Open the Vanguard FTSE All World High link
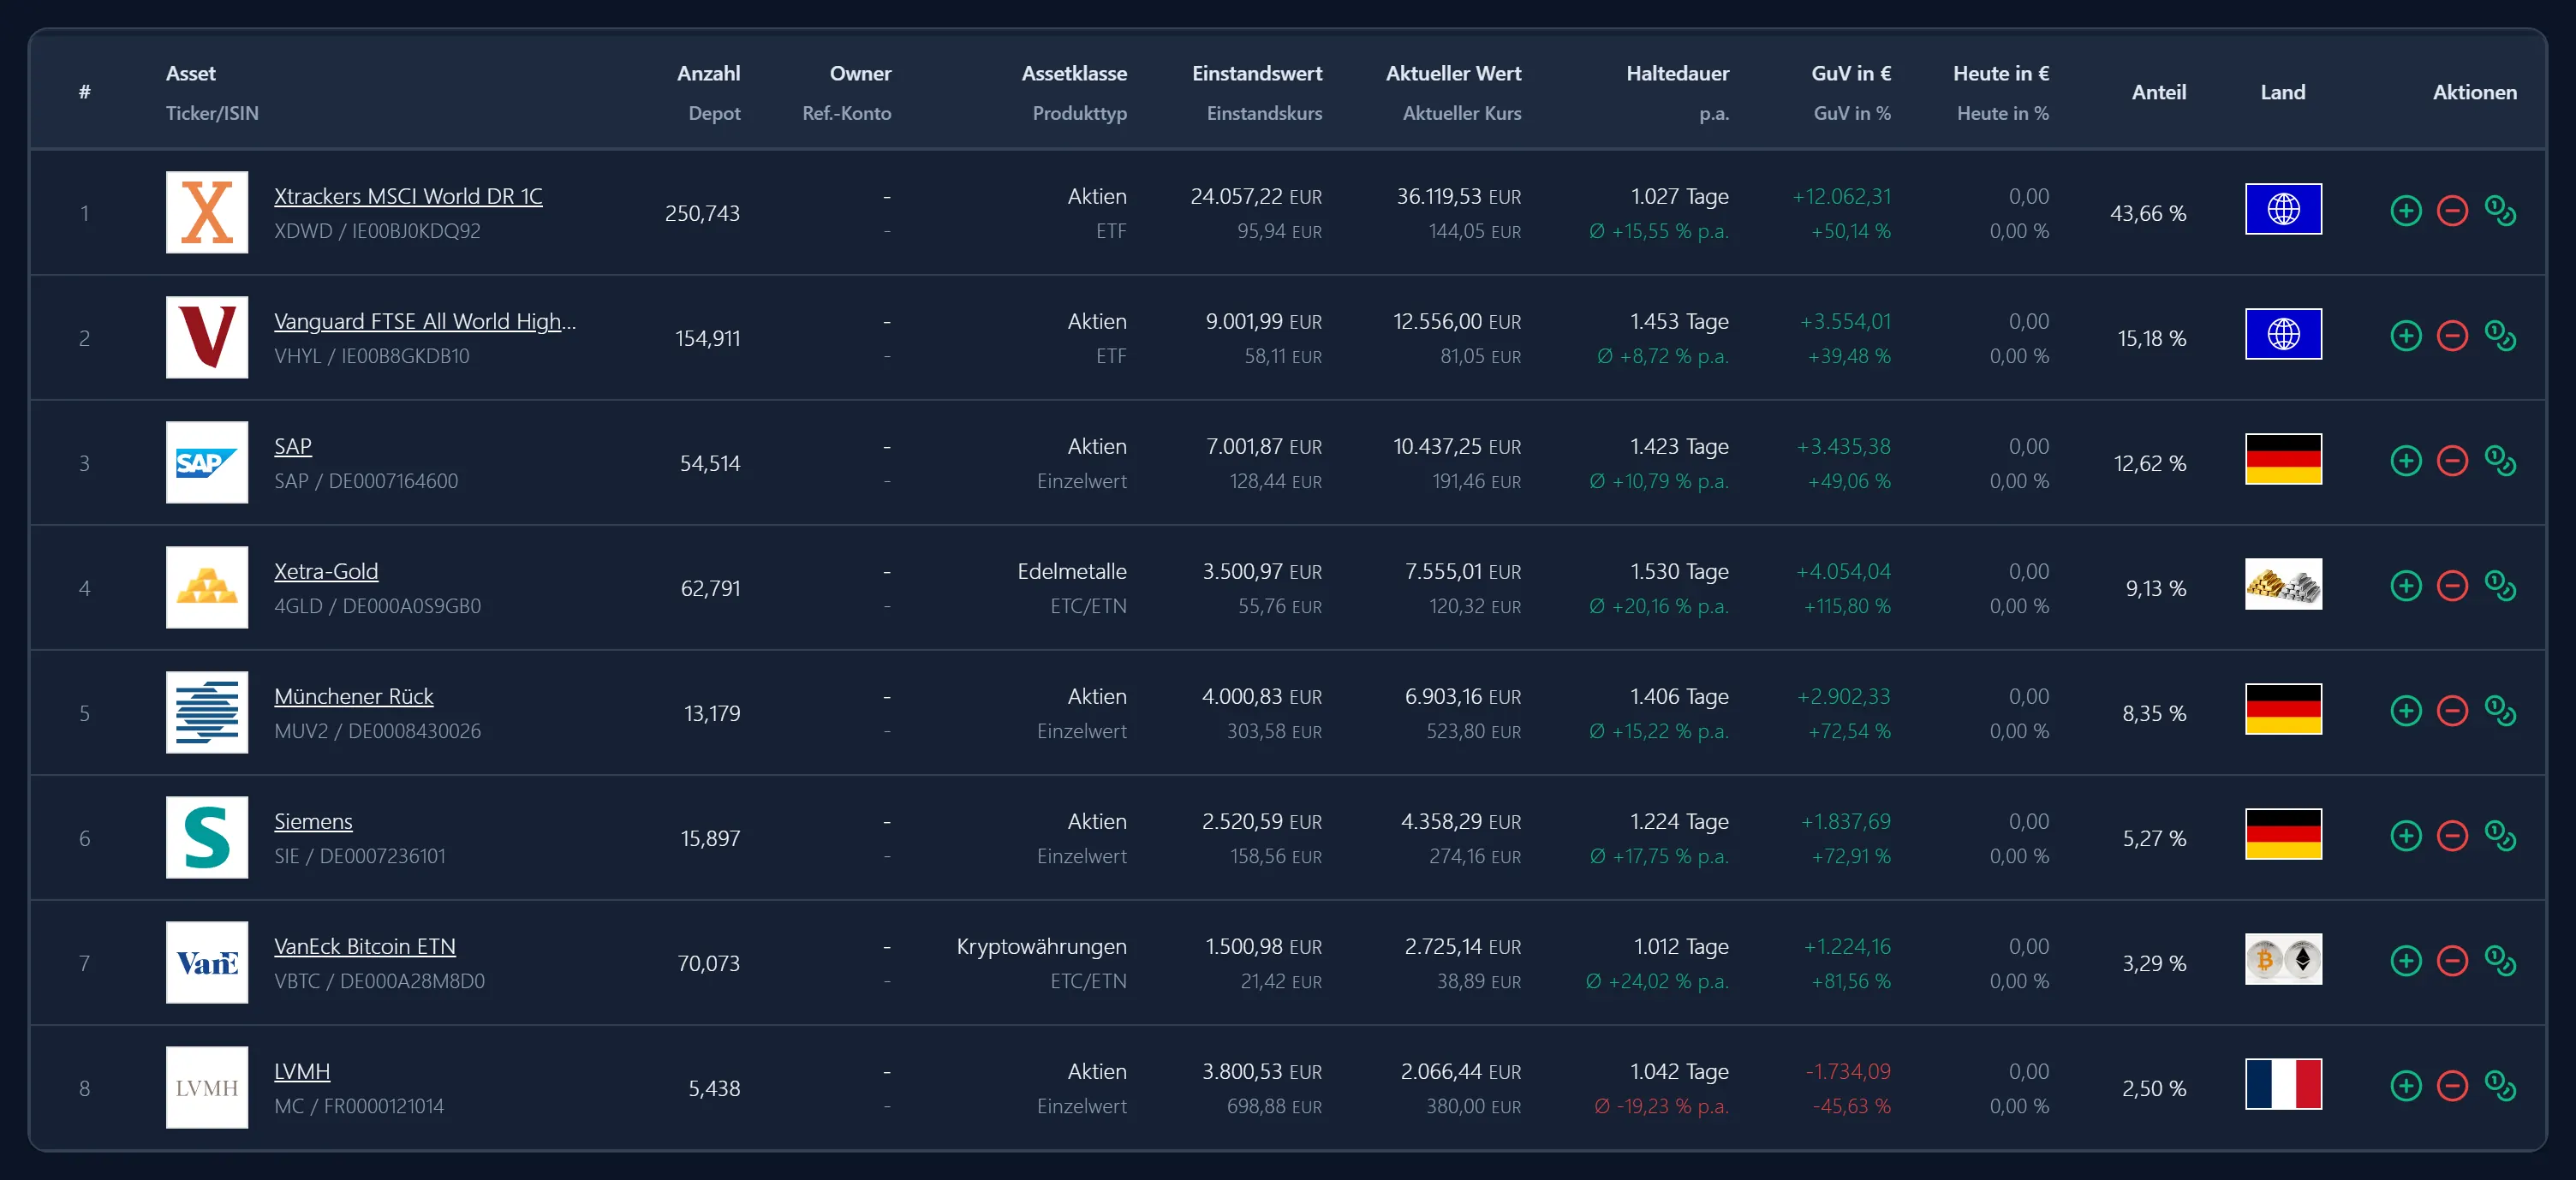 [425, 321]
